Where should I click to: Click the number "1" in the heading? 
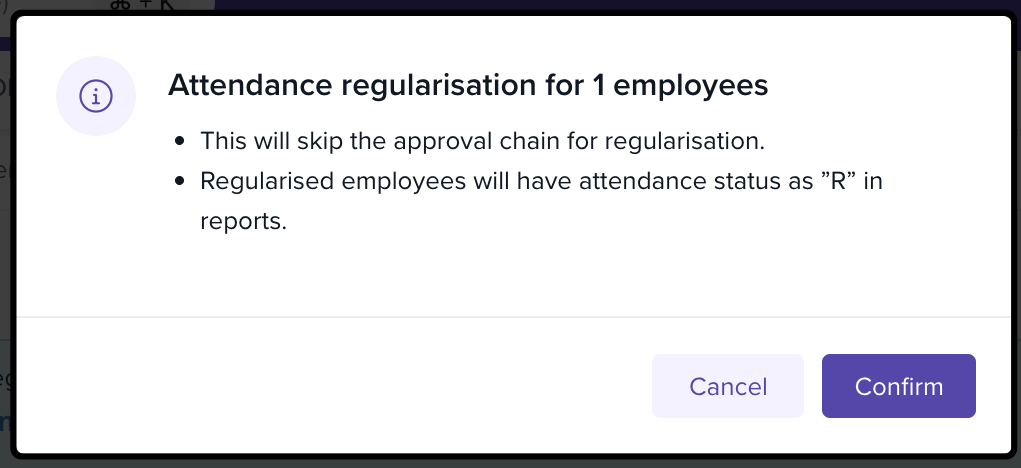coord(597,86)
